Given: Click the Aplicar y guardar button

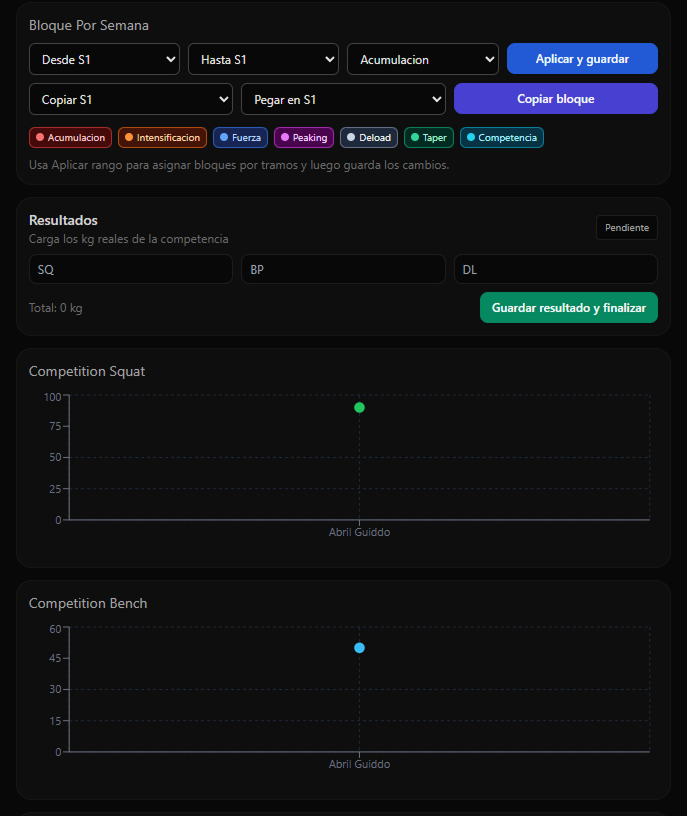Looking at the screenshot, I should pos(582,59).
